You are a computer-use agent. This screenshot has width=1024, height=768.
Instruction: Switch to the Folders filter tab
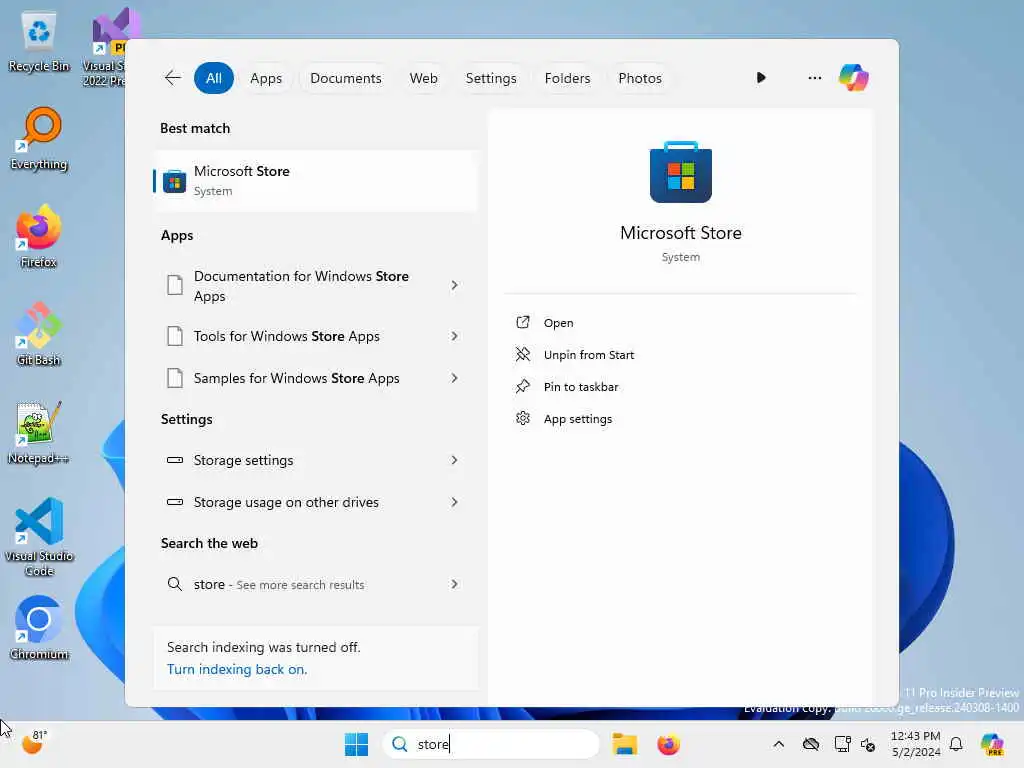pos(567,78)
